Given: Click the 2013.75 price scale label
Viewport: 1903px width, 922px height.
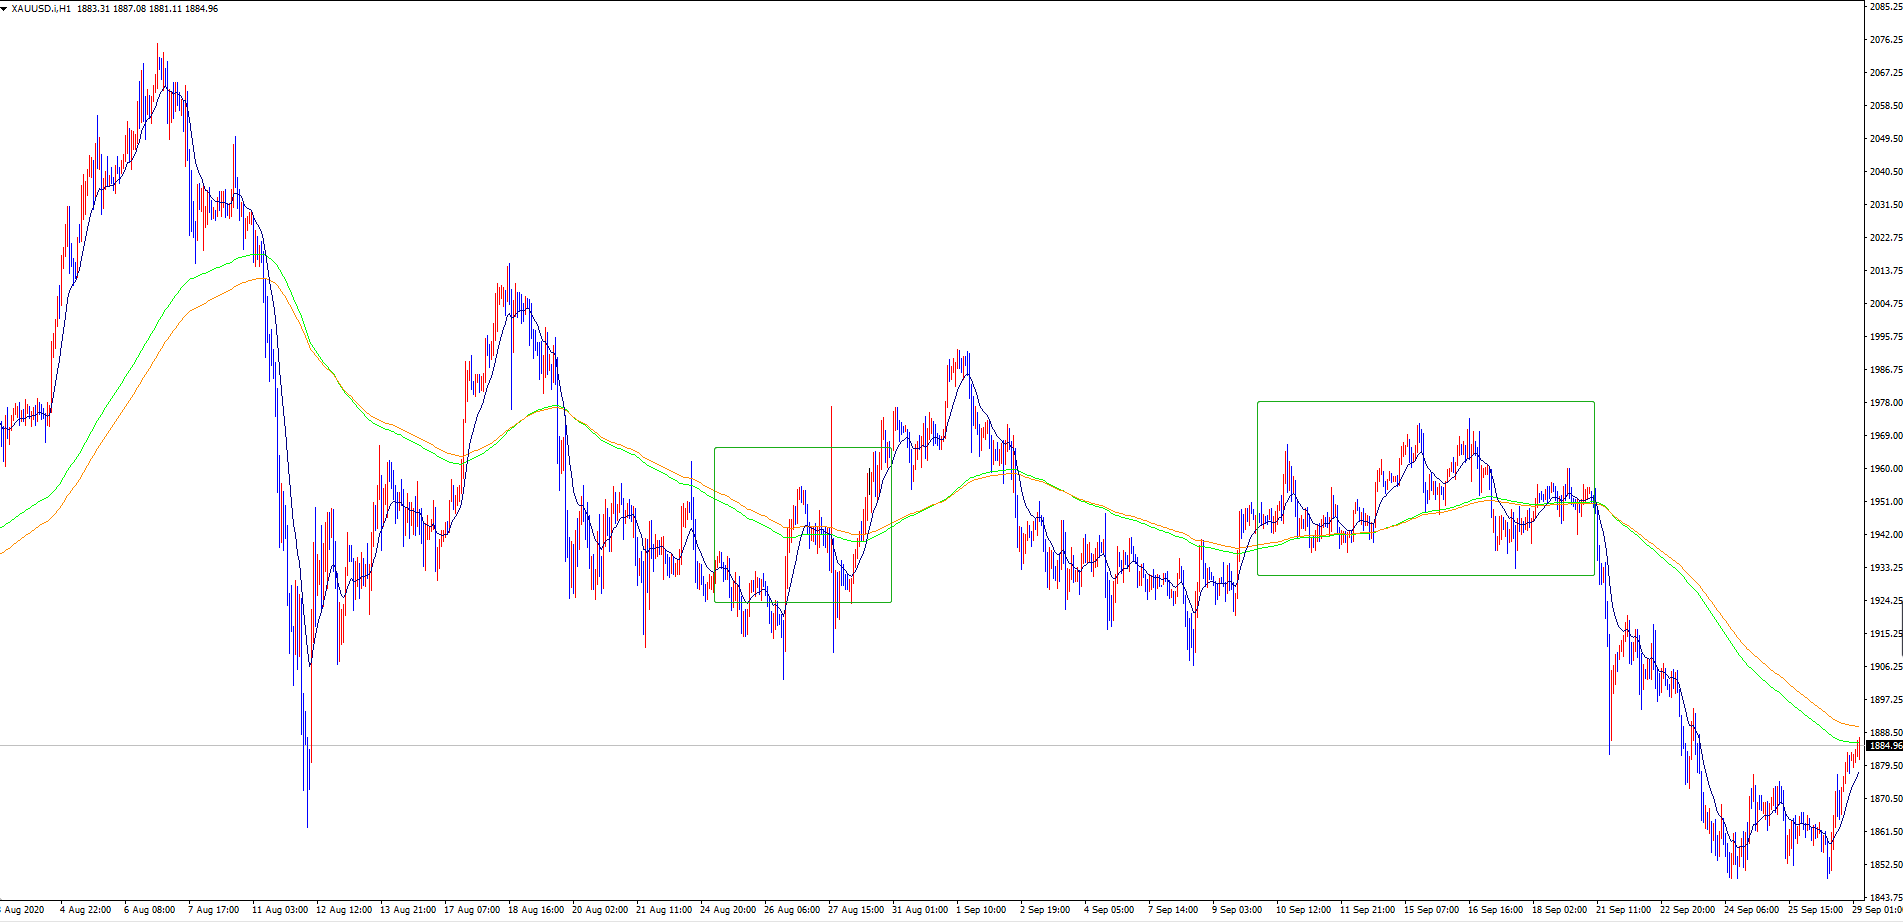Looking at the screenshot, I should (x=1884, y=271).
